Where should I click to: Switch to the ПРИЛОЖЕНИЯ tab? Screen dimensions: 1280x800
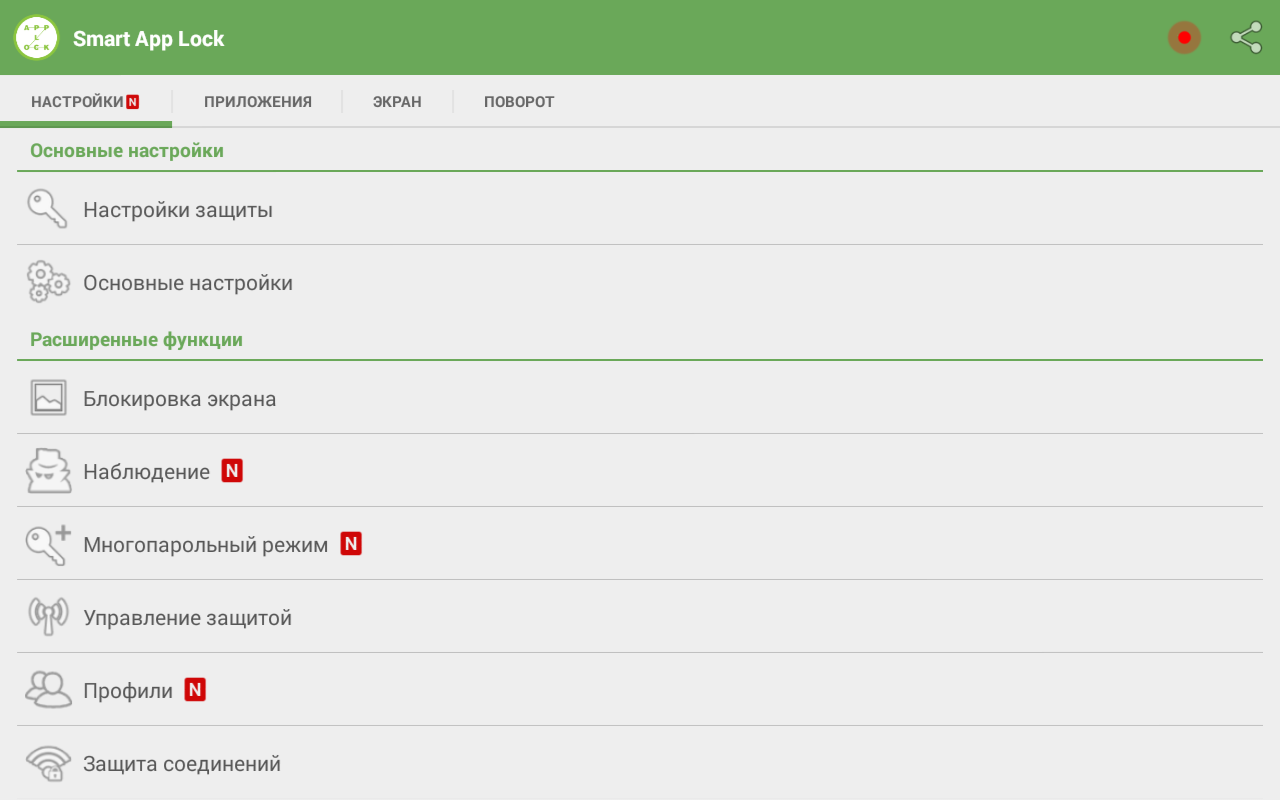[x=258, y=102]
